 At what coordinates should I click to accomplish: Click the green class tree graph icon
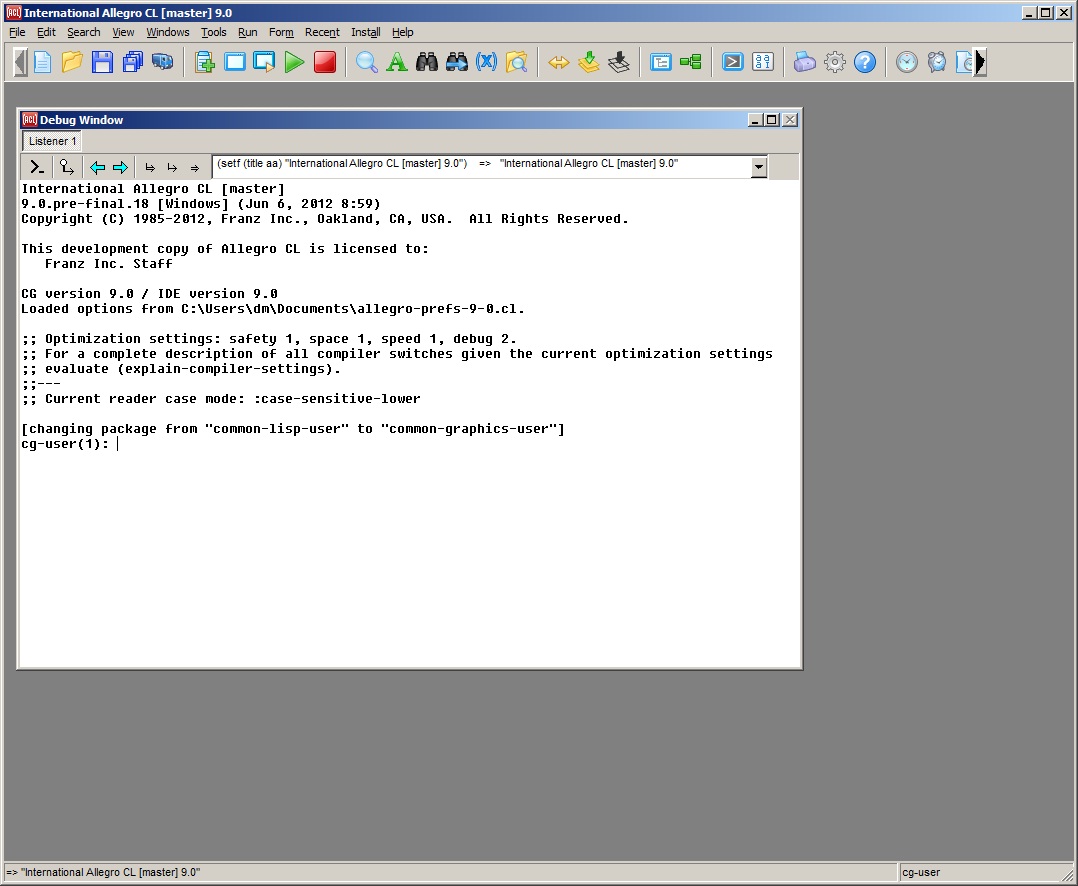click(x=691, y=62)
